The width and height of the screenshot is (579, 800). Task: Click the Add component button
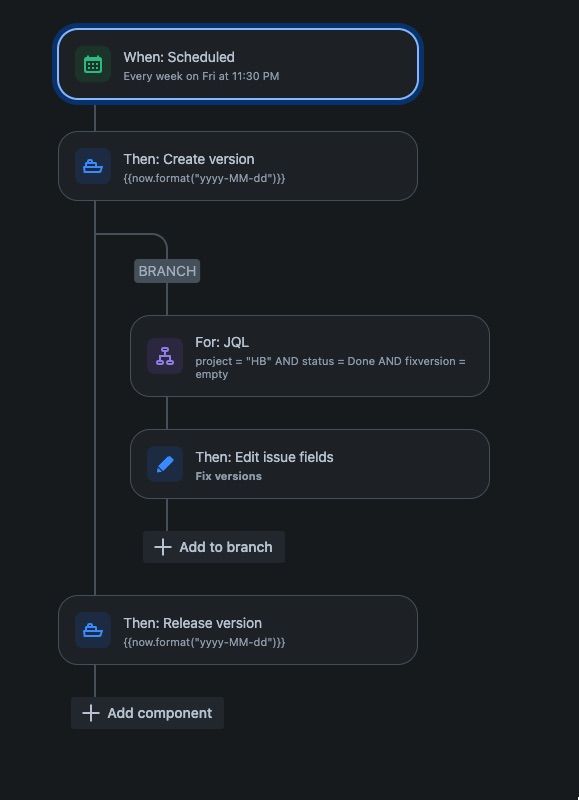pyautogui.click(x=147, y=713)
